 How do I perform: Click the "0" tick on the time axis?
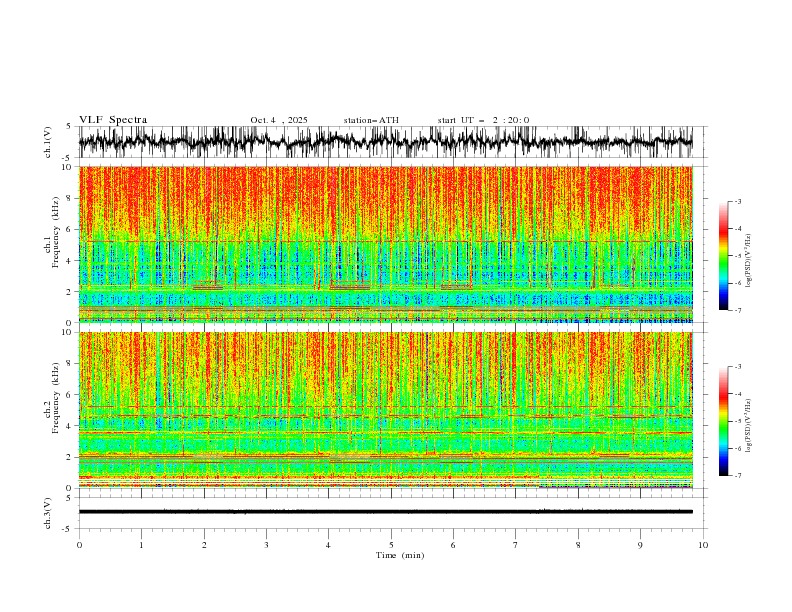[79, 545]
